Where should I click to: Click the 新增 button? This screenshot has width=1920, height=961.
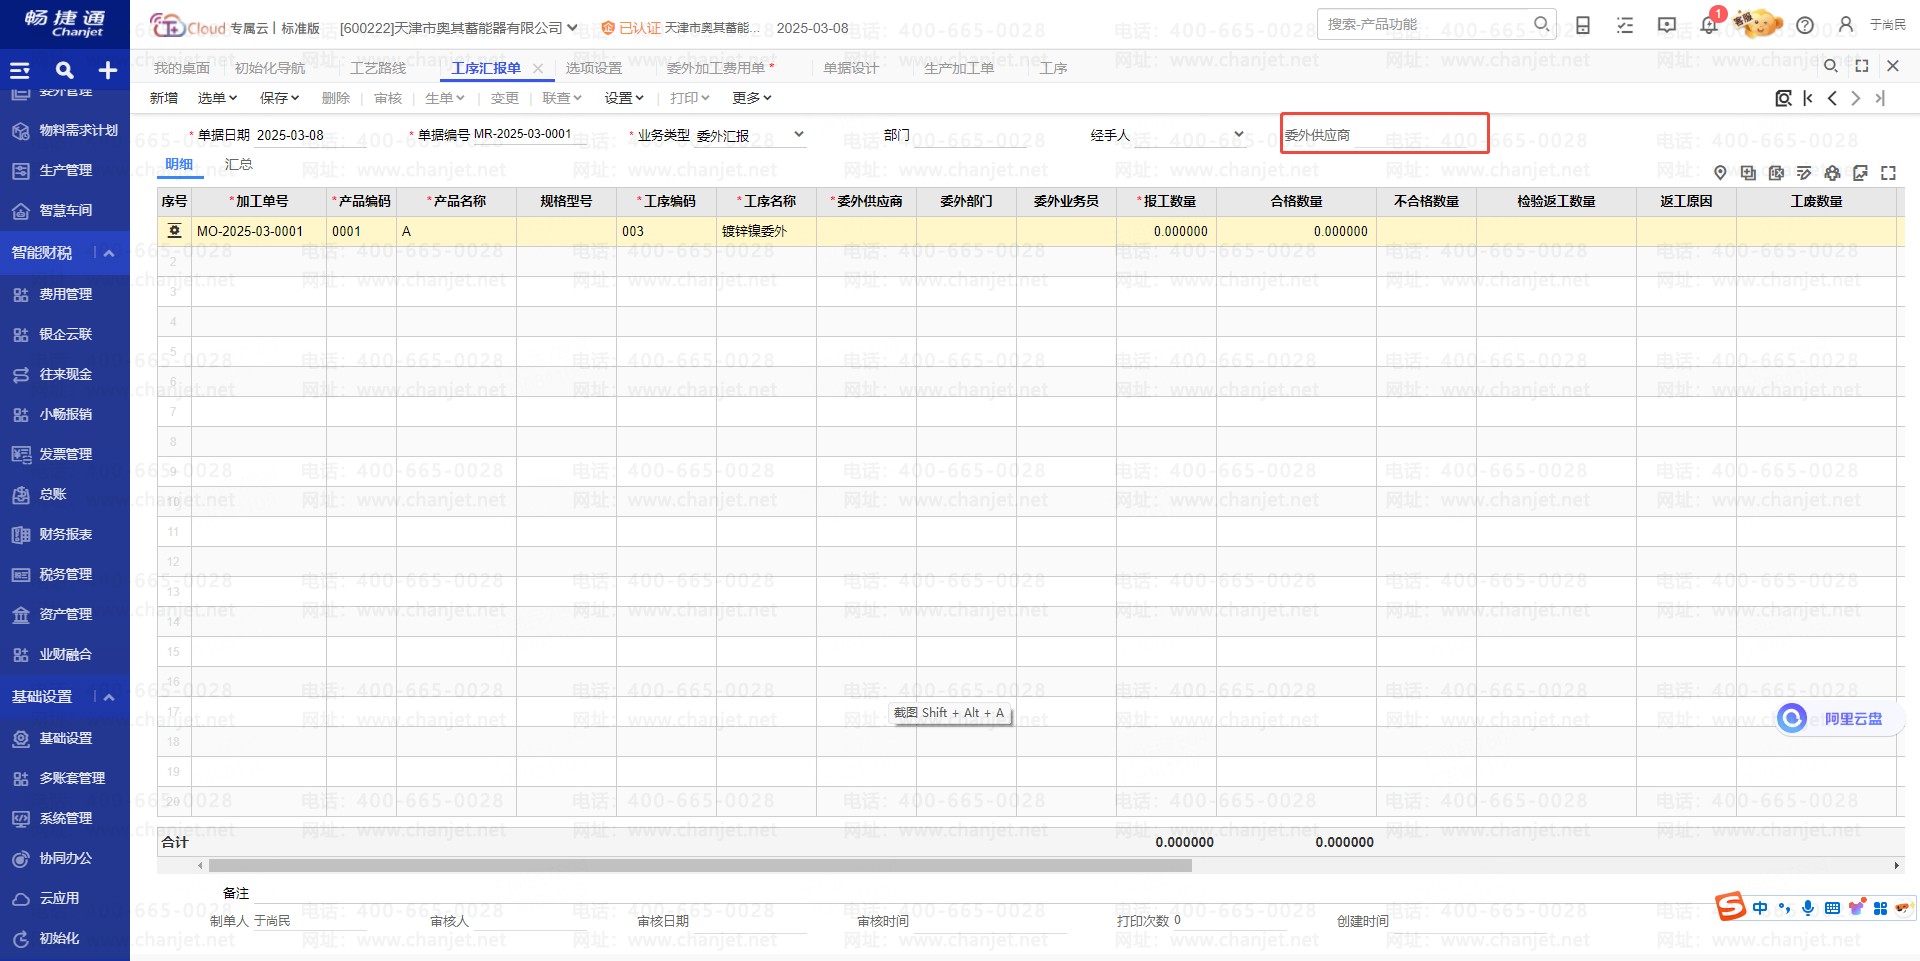click(164, 98)
